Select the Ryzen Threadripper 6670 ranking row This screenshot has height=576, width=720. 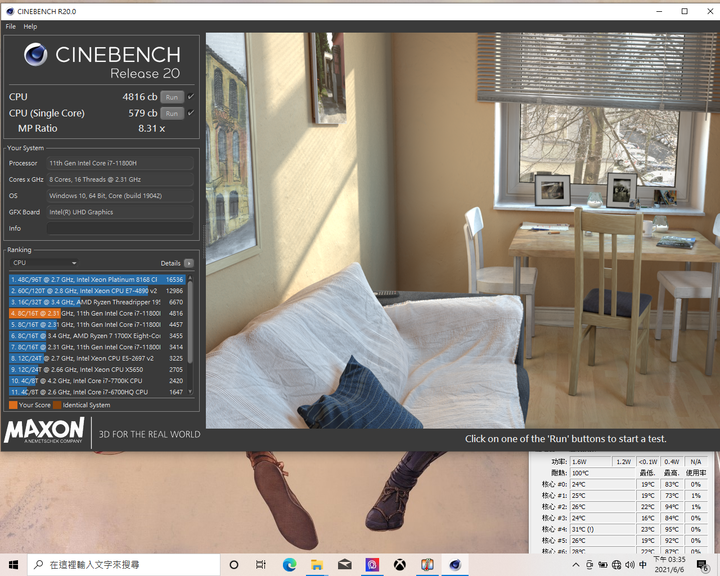tap(97, 302)
